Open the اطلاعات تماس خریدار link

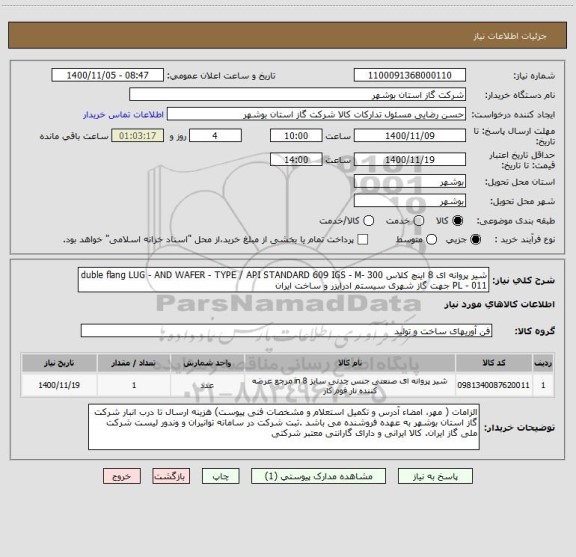point(123,115)
